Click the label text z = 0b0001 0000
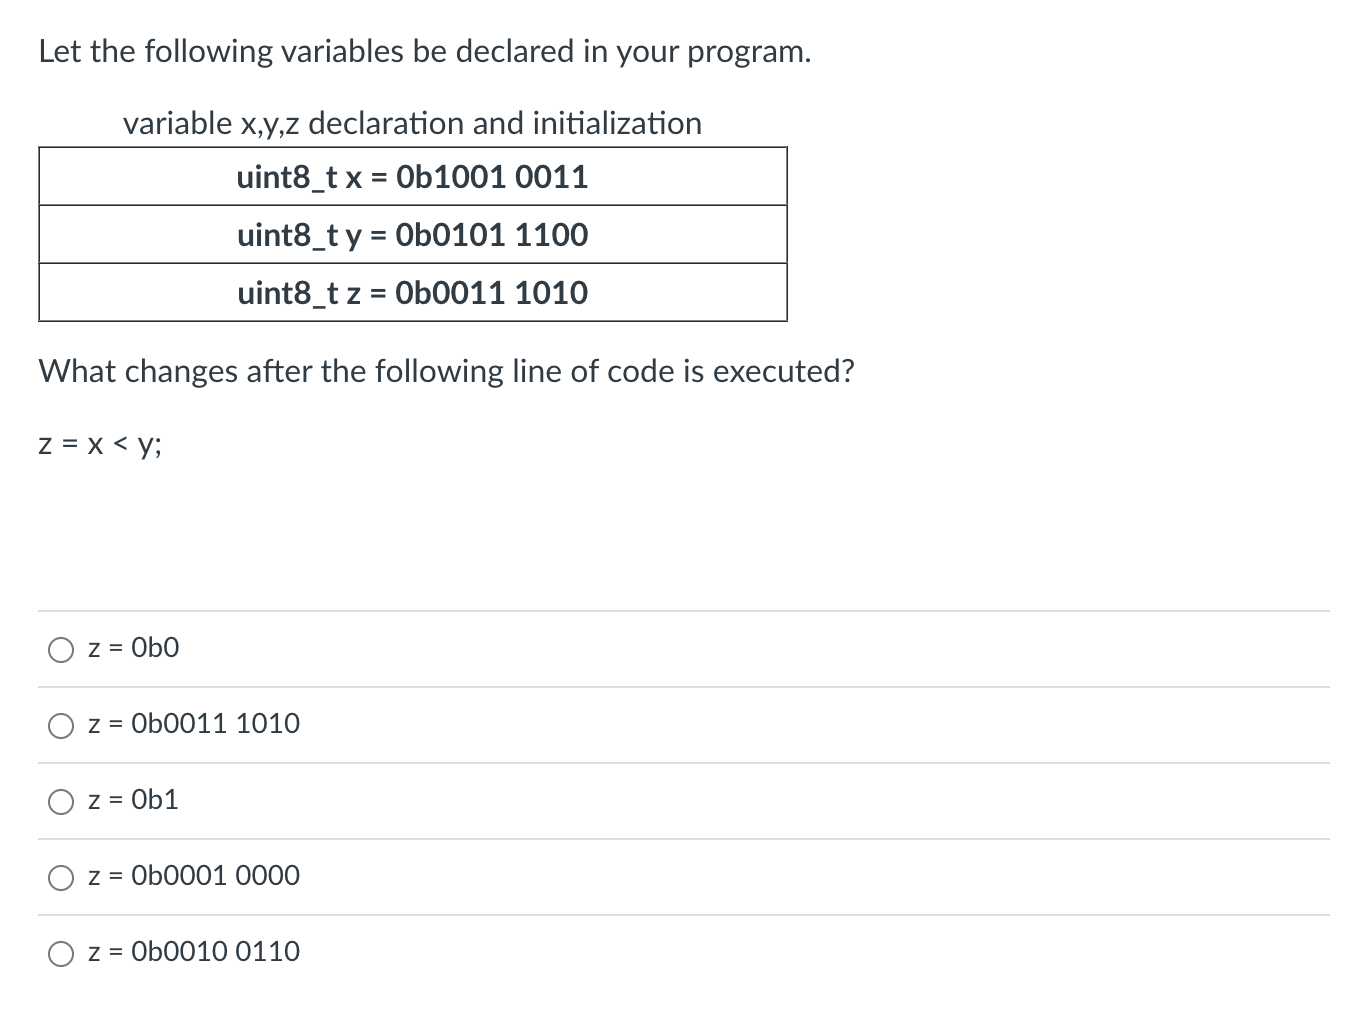Image resolution: width=1360 pixels, height=1024 pixels. click(193, 876)
